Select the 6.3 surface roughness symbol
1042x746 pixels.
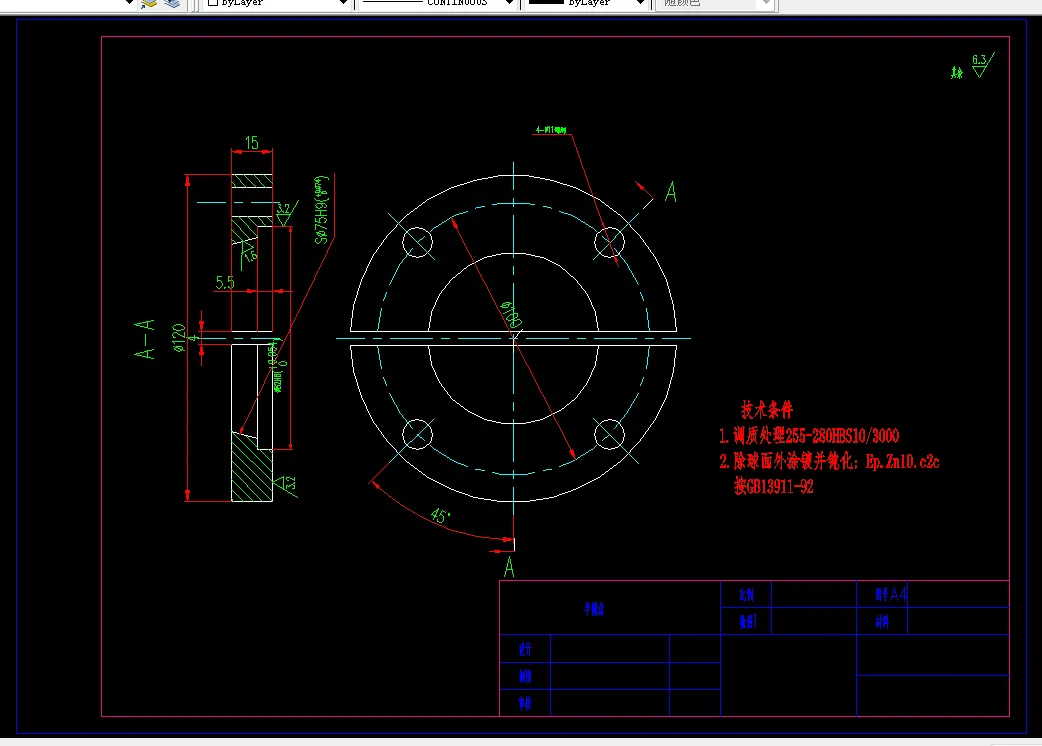pos(982,65)
